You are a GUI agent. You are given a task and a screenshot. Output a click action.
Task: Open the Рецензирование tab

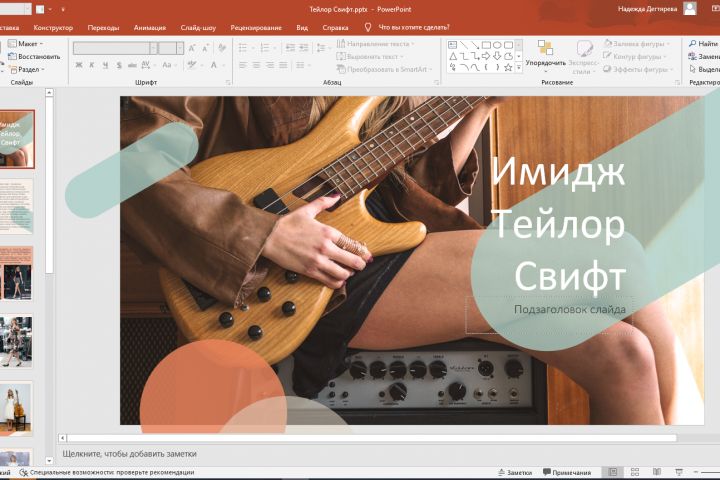coord(256,28)
